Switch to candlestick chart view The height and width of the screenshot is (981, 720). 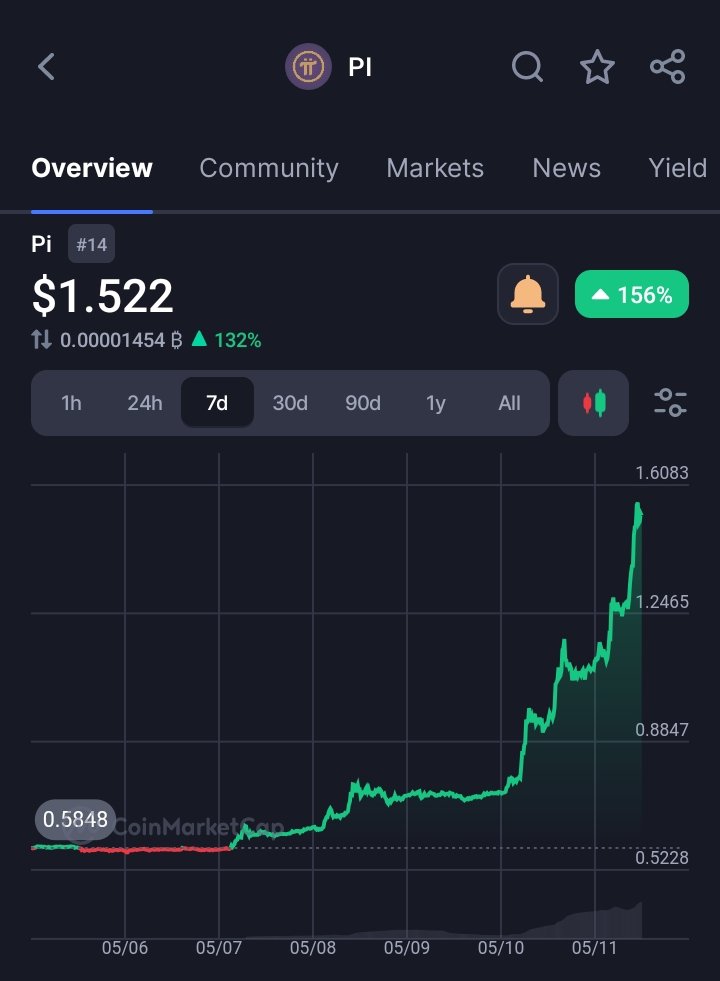[x=594, y=403]
